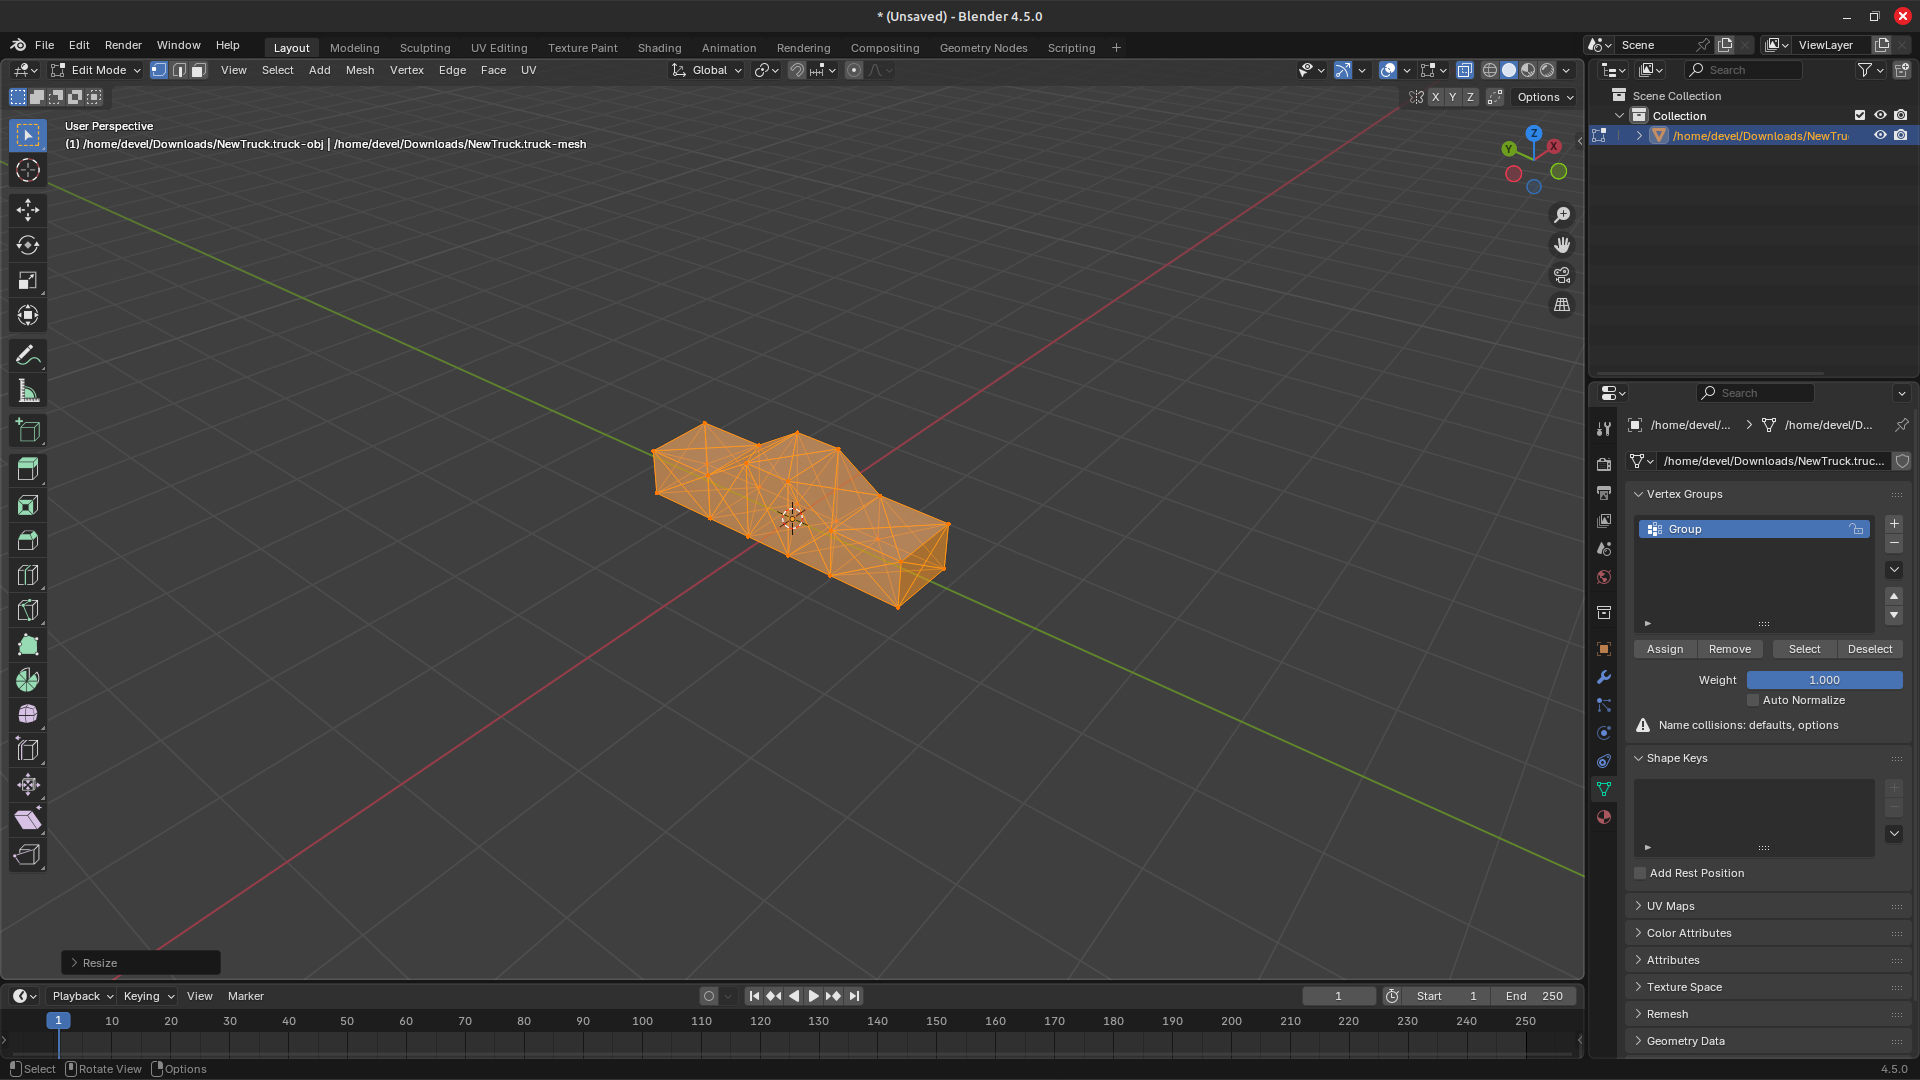Play the animation
This screenshot has height=1080, width=1920.
[x=814, y=996]
